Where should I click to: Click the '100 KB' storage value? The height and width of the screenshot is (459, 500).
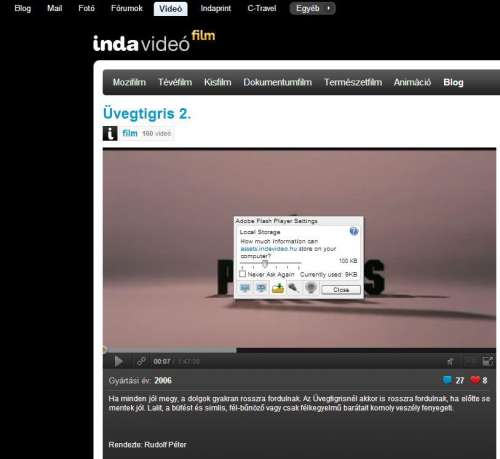coord(348,261)
